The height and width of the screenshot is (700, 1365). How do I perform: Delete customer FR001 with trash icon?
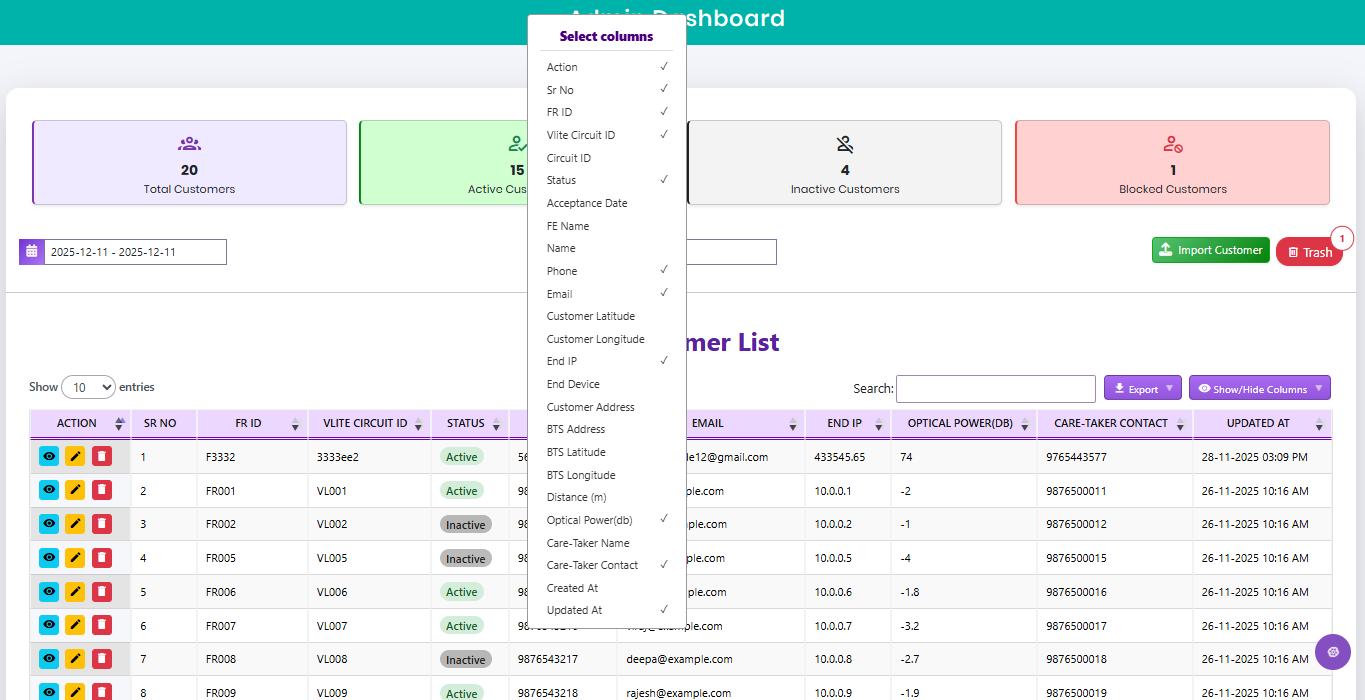(x=102, y=490)
